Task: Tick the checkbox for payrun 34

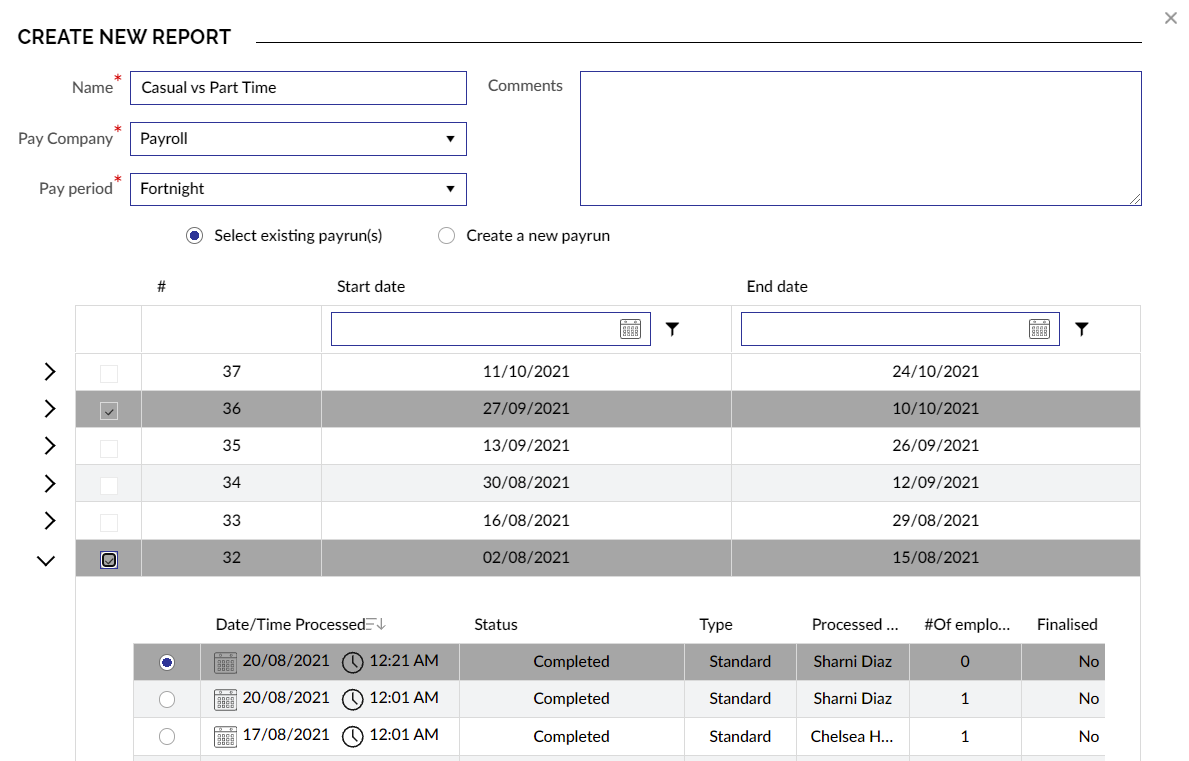Action: (109, 484)
